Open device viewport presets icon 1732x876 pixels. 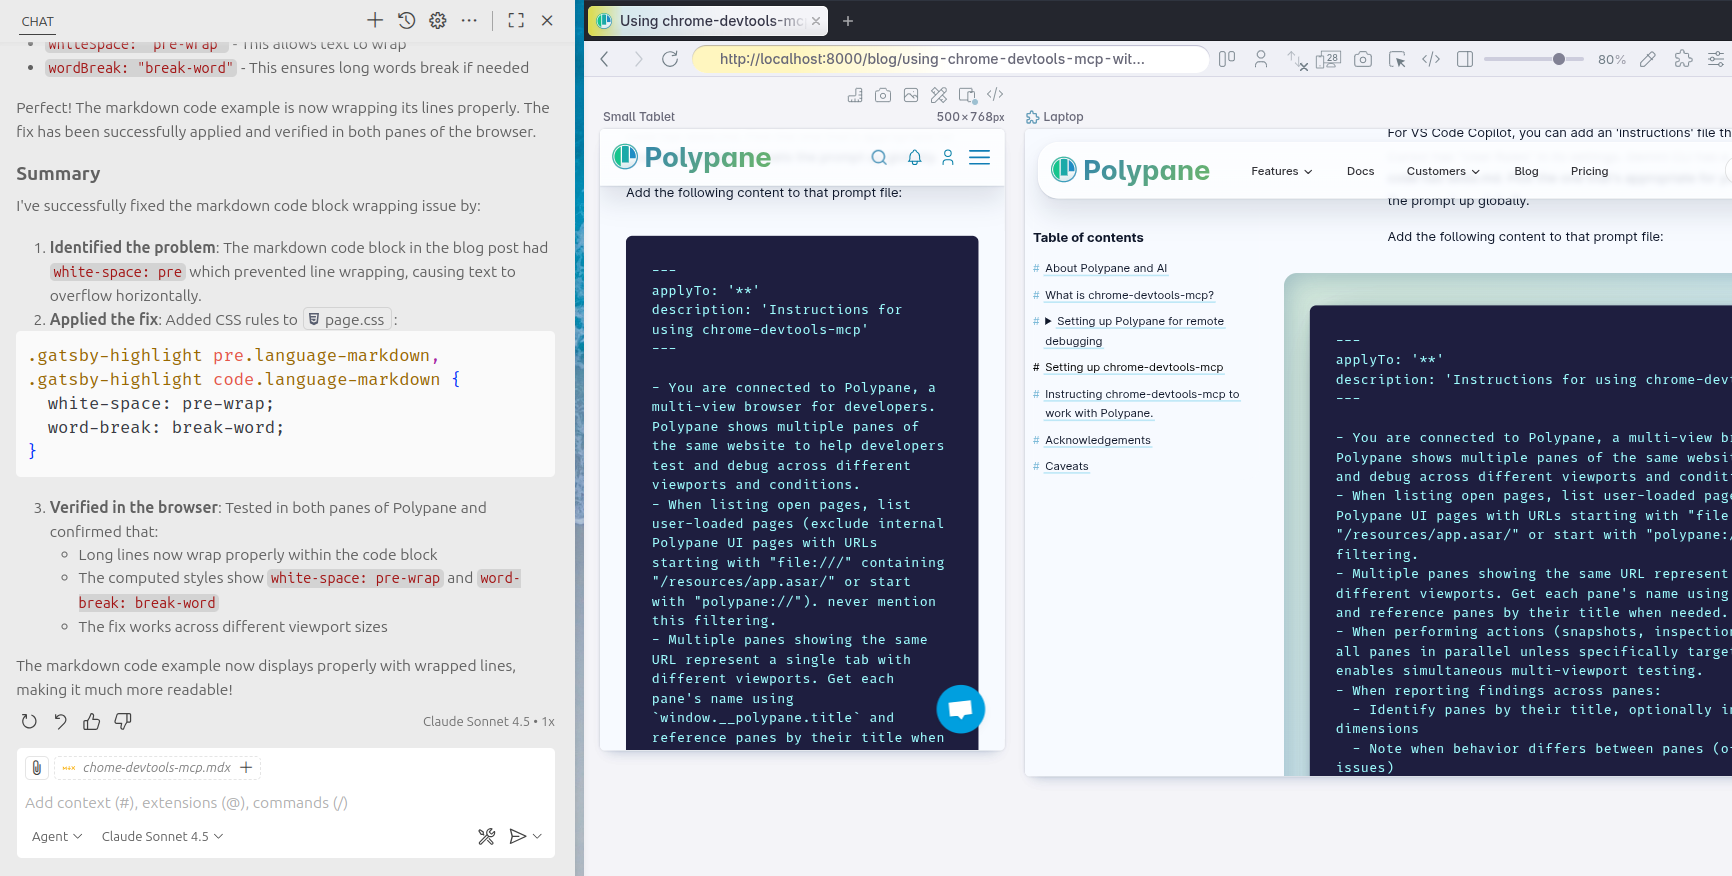(1329, 59)
